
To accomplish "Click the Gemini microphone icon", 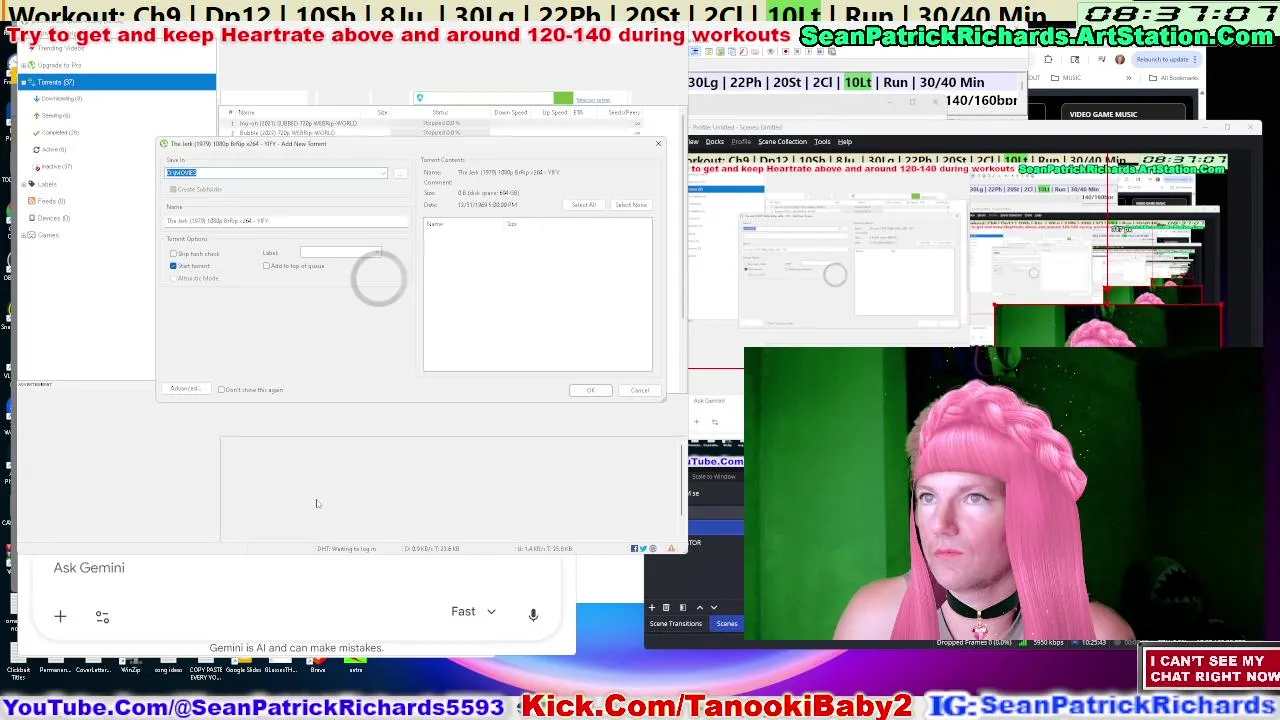I will pyautogui.click(x=533, y=615).
